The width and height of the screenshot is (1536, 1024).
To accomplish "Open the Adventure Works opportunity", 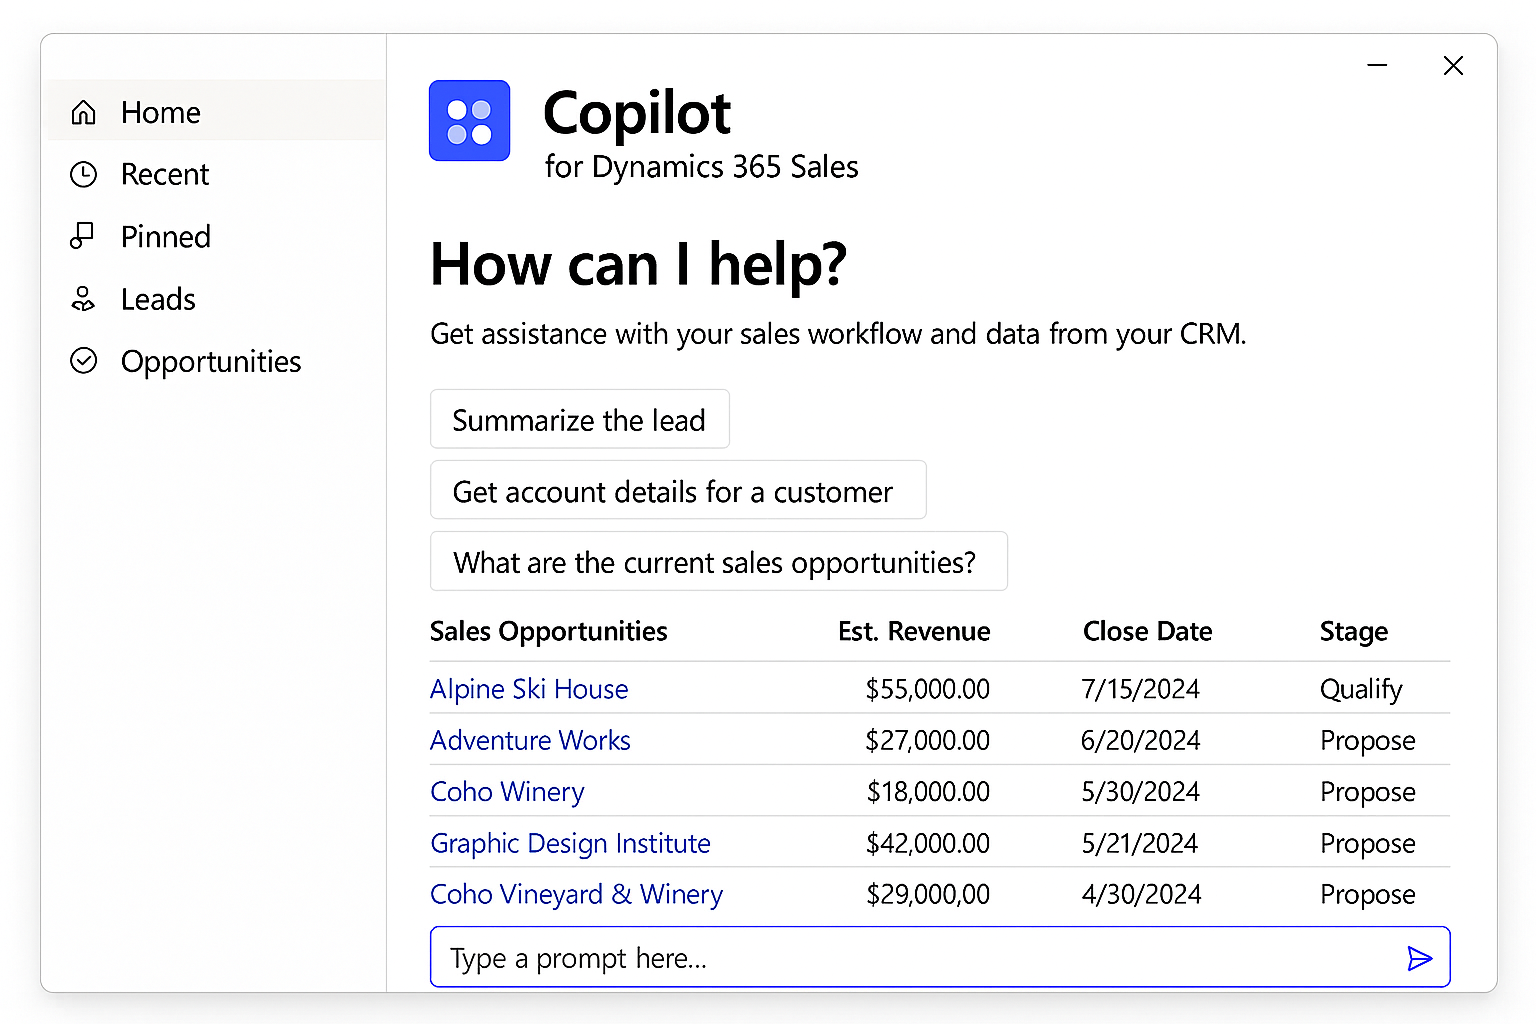I will pyautogui.click(x=530, y=740).
